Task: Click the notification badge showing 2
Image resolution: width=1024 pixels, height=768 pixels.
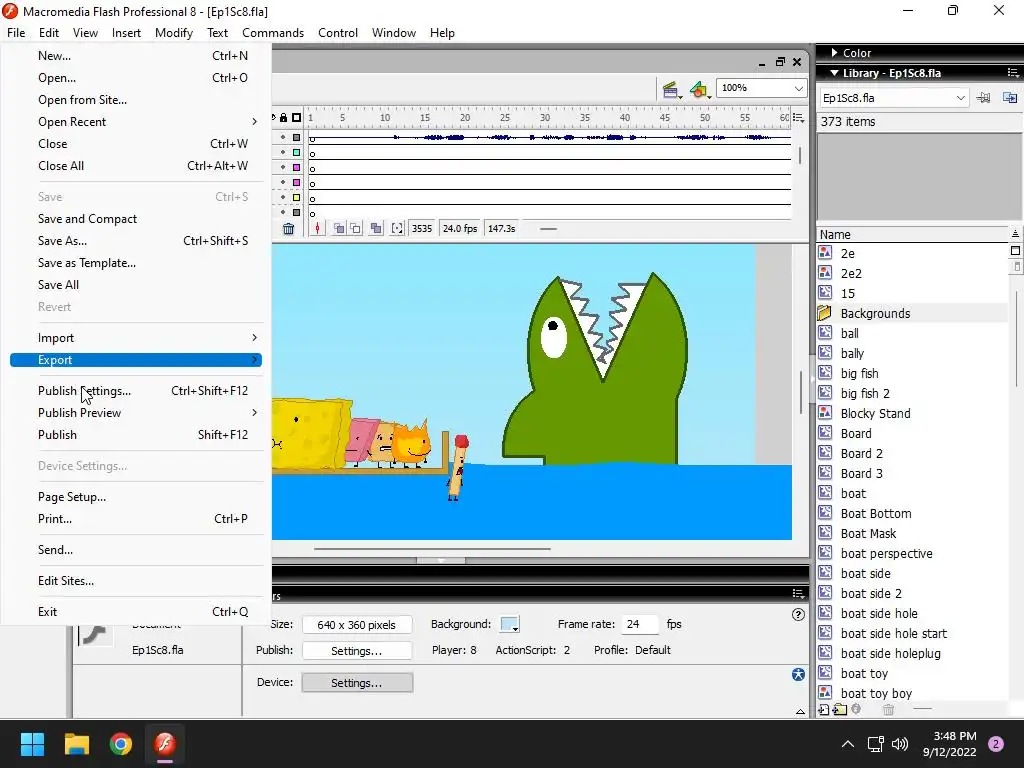Action: [996, 744]
